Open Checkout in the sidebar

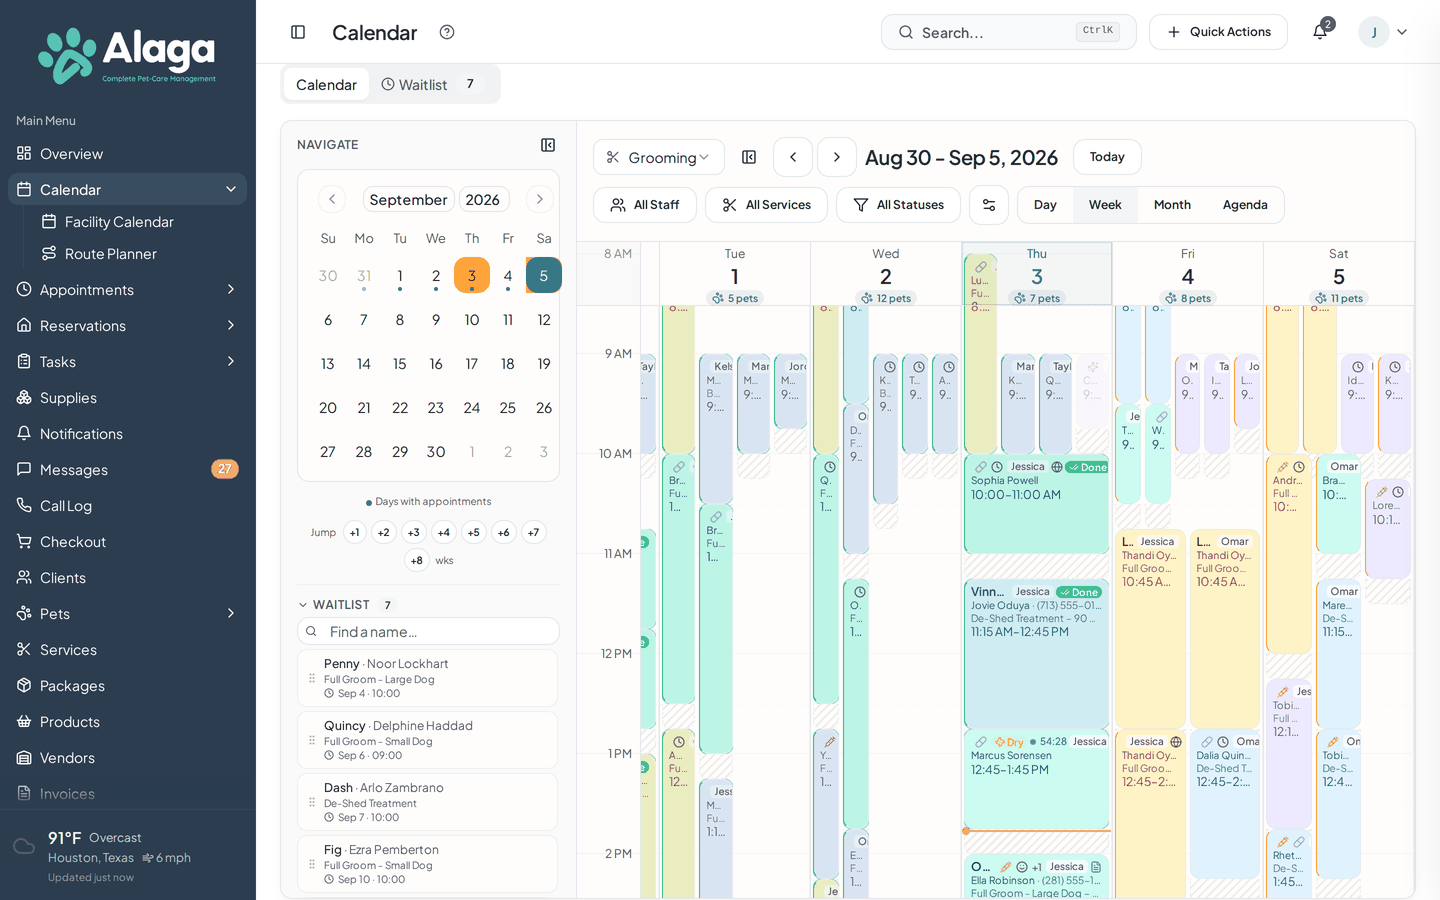click(128, 542)
